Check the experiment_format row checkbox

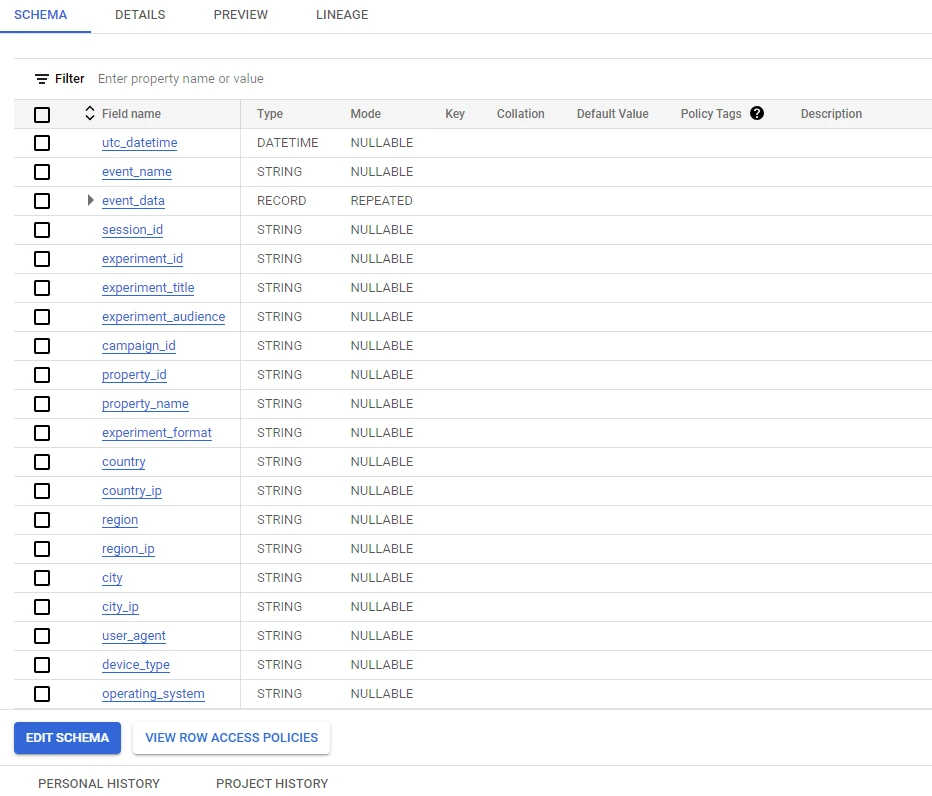click(x=42, y=433)
